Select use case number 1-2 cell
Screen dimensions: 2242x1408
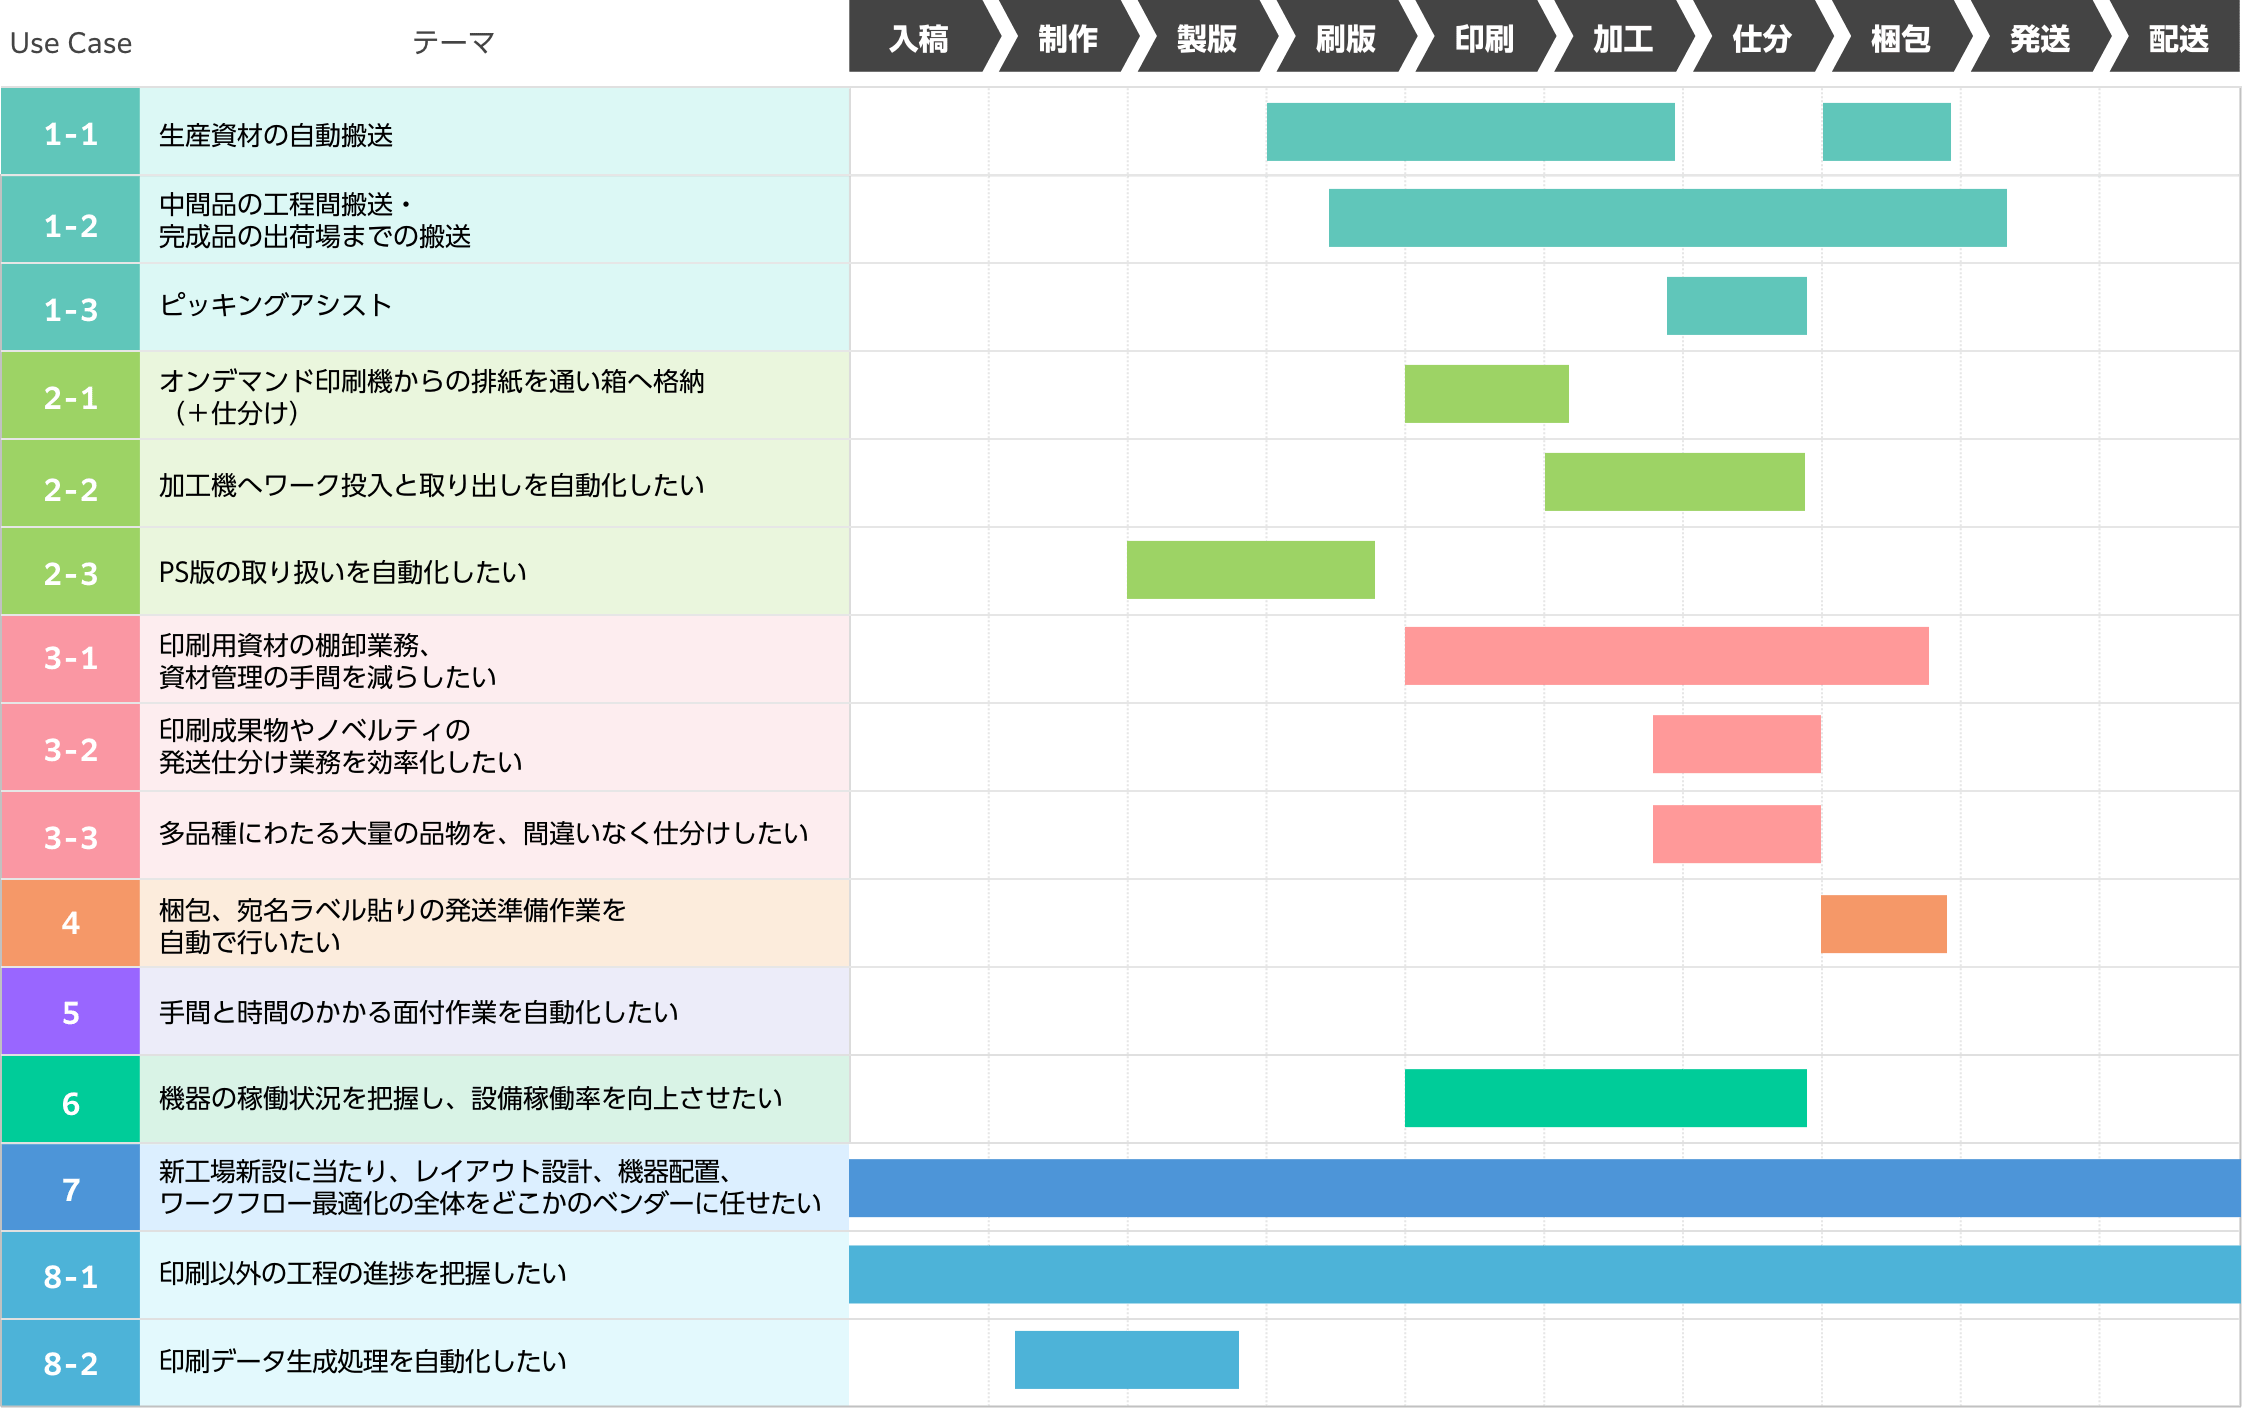(x=71, y=220)
